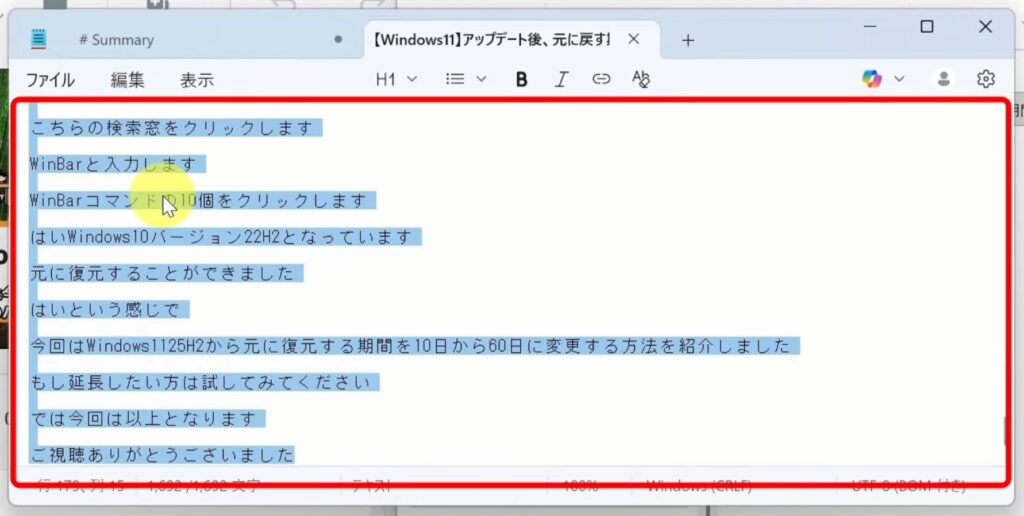
Task: Close the 【Windows11】アップデート後 tab
Action: tap(634, 40)
